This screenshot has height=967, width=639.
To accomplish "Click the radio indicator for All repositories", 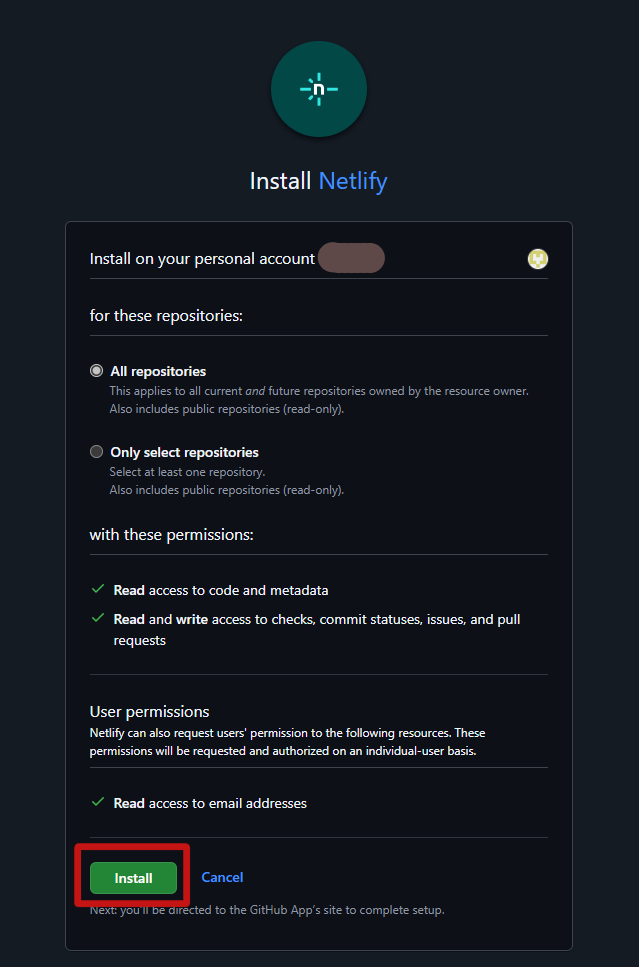I will [x=96, y=370].
